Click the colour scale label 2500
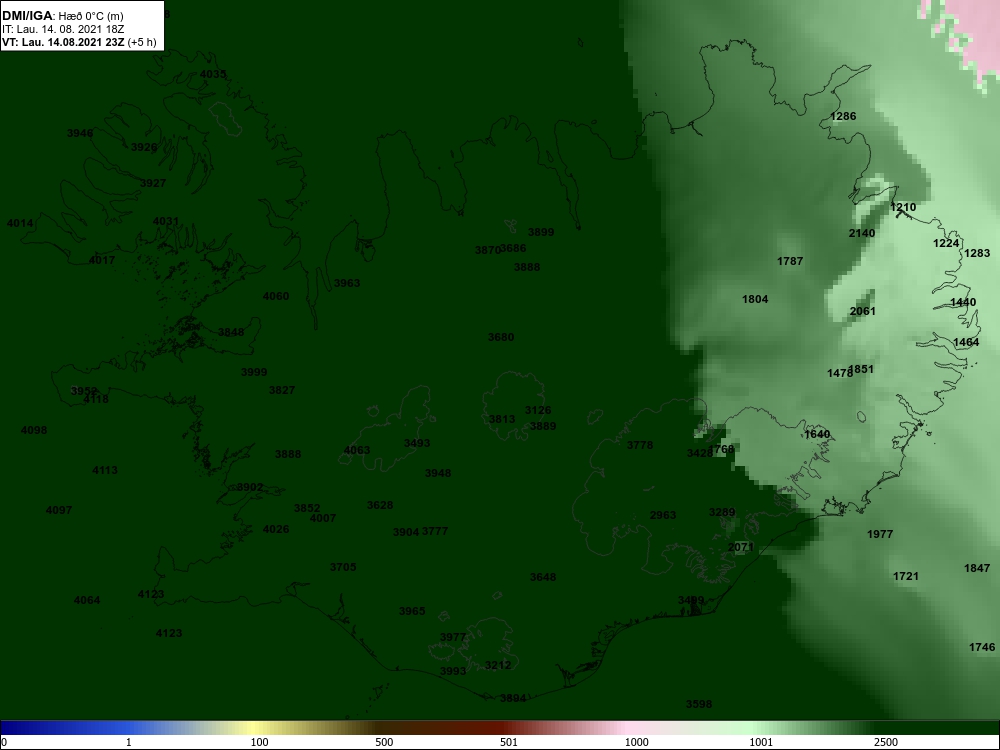Screen dimensions: 1000x750 (885, 742)
